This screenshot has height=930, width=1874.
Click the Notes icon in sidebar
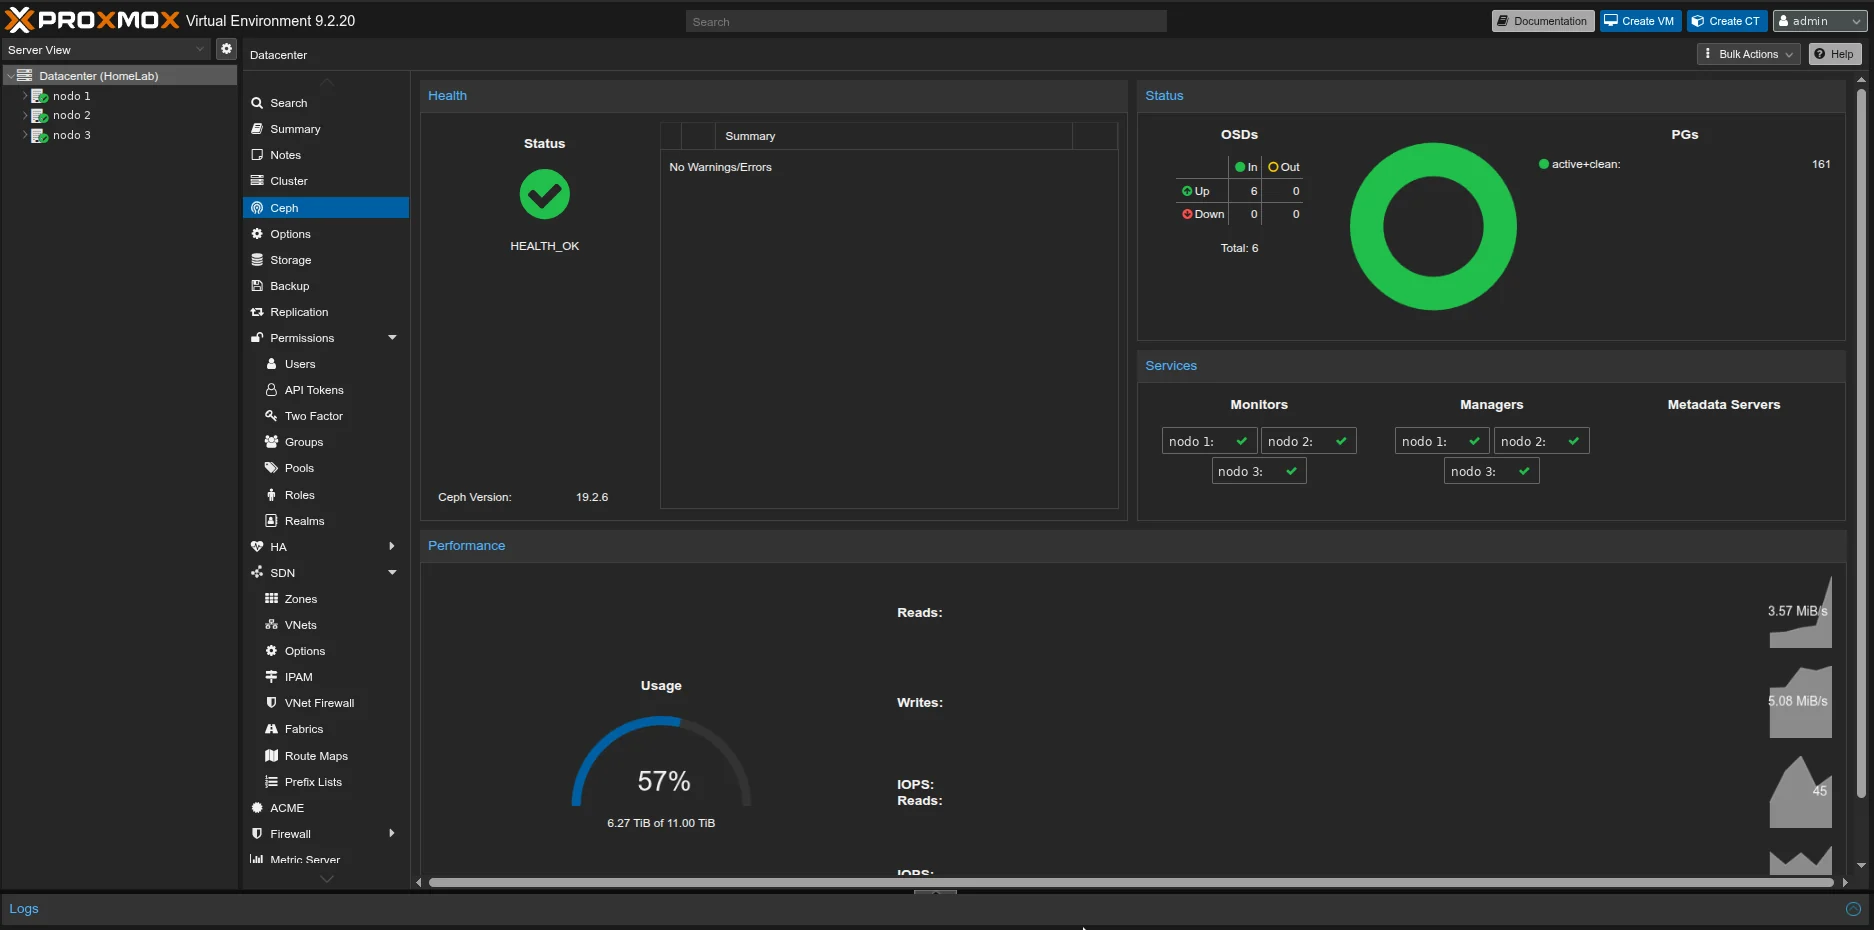click(257, 155)
